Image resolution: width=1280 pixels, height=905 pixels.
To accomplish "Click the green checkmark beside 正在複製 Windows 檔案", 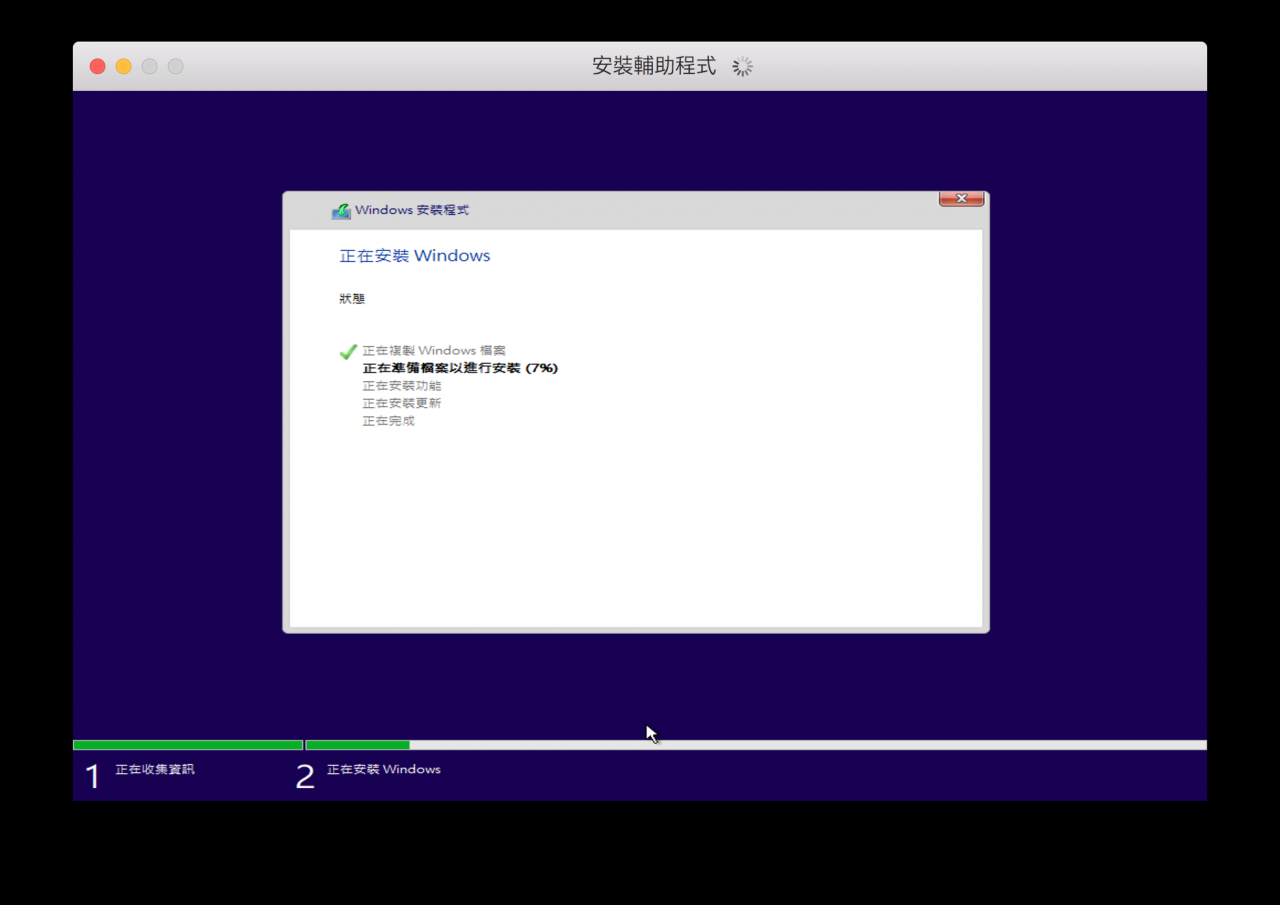I will (x=348, y=351).
